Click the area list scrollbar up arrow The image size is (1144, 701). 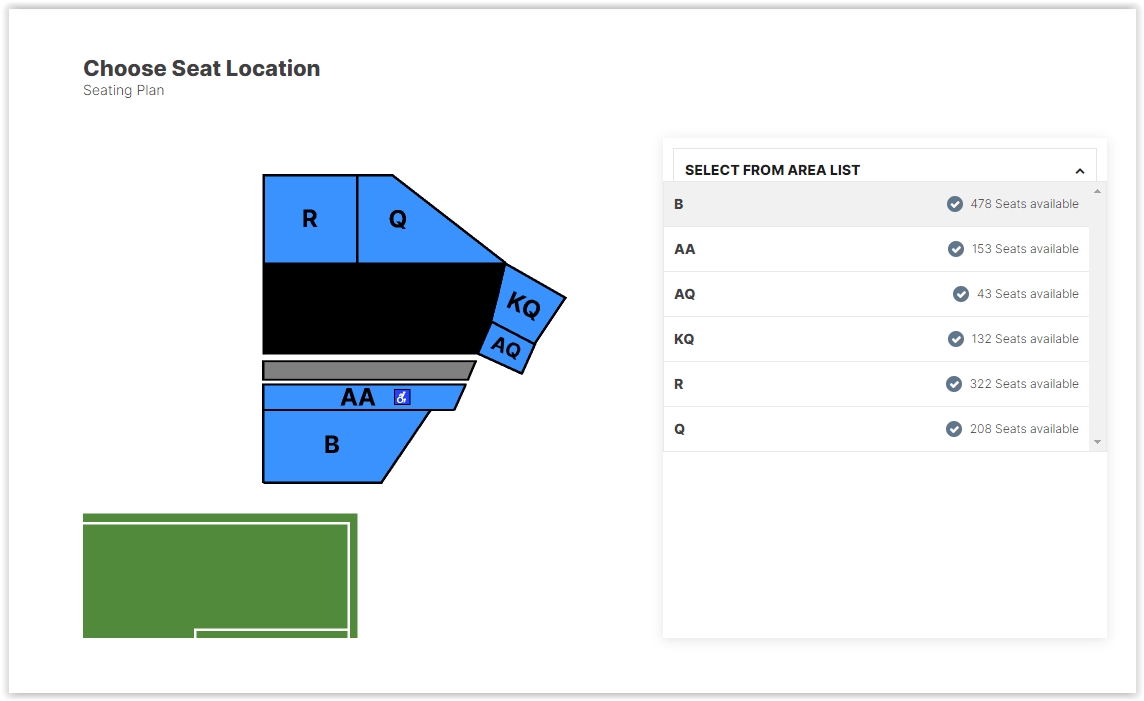click(x=1097, y=191)
